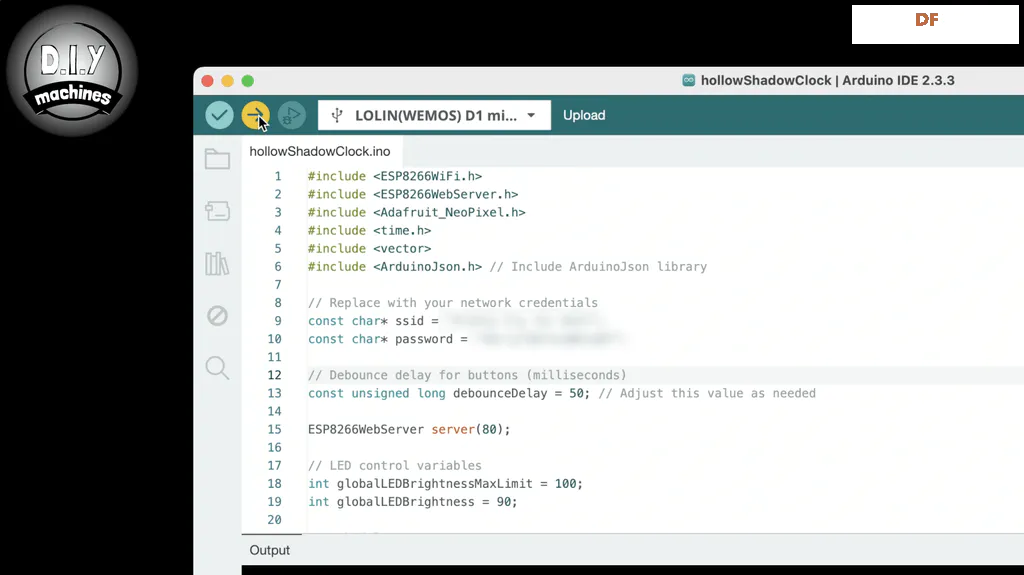Screen dimensions: 1024x575
Task: Click the '// Adjust this value as needed' comment
Action: [707, 393]
